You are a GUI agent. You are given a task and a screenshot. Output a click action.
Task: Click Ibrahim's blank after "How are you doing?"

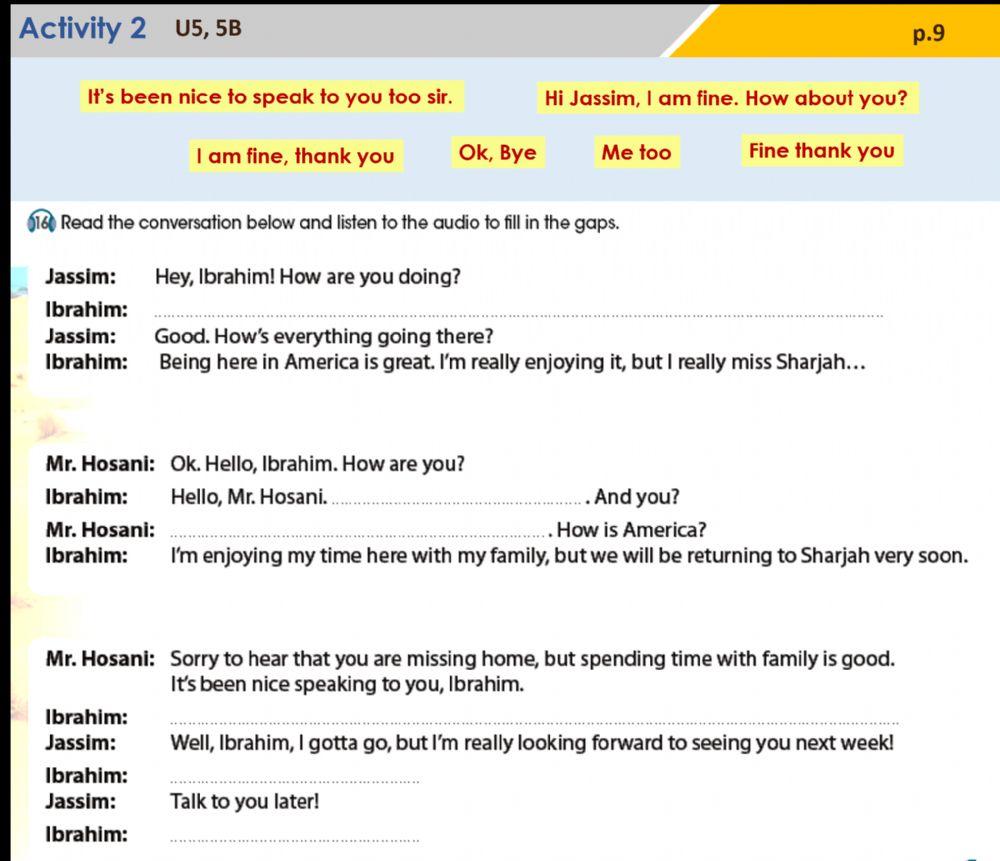518,310
